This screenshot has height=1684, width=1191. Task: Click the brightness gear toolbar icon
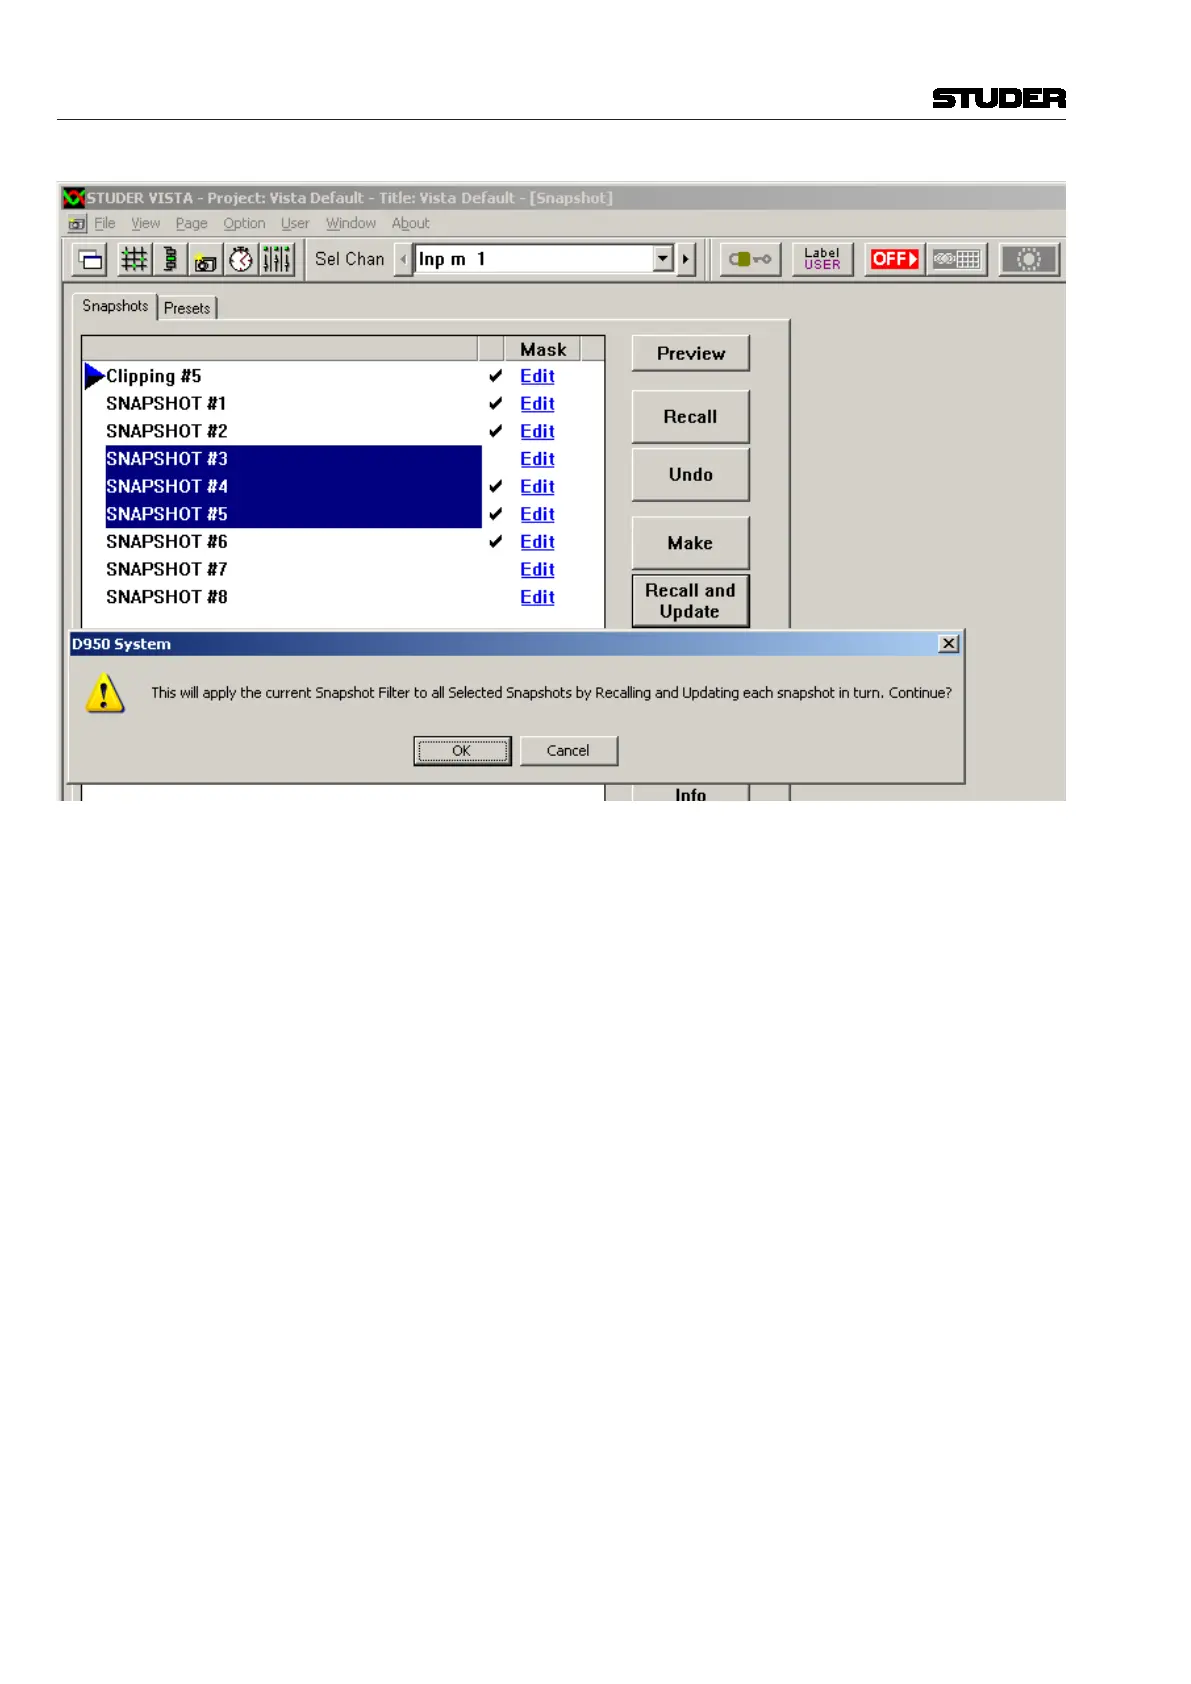1028,260
